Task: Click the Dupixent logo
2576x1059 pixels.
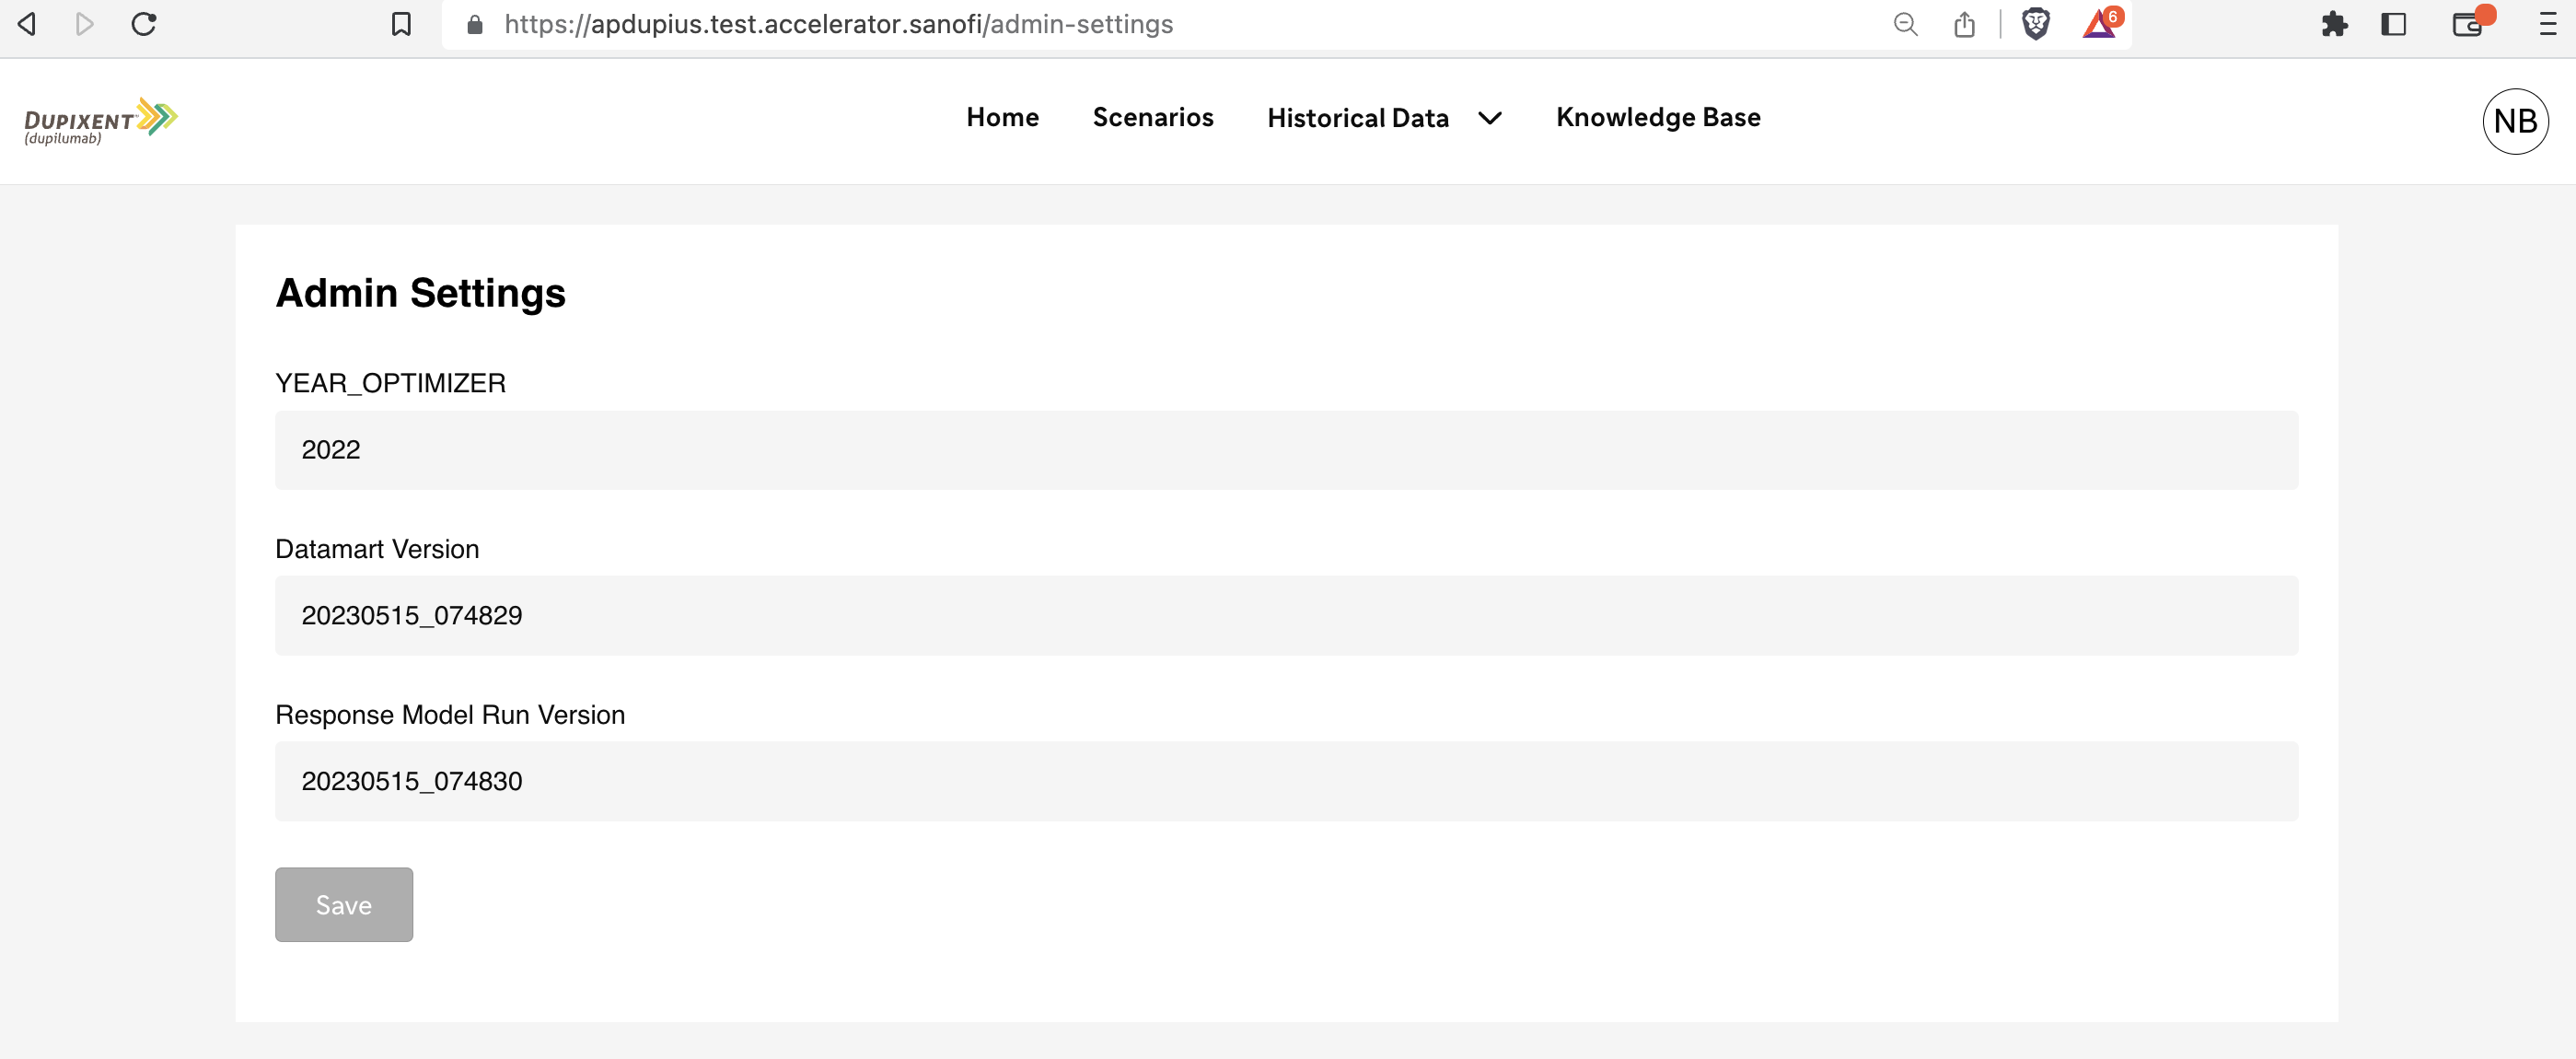Action: tap(100, 121)
